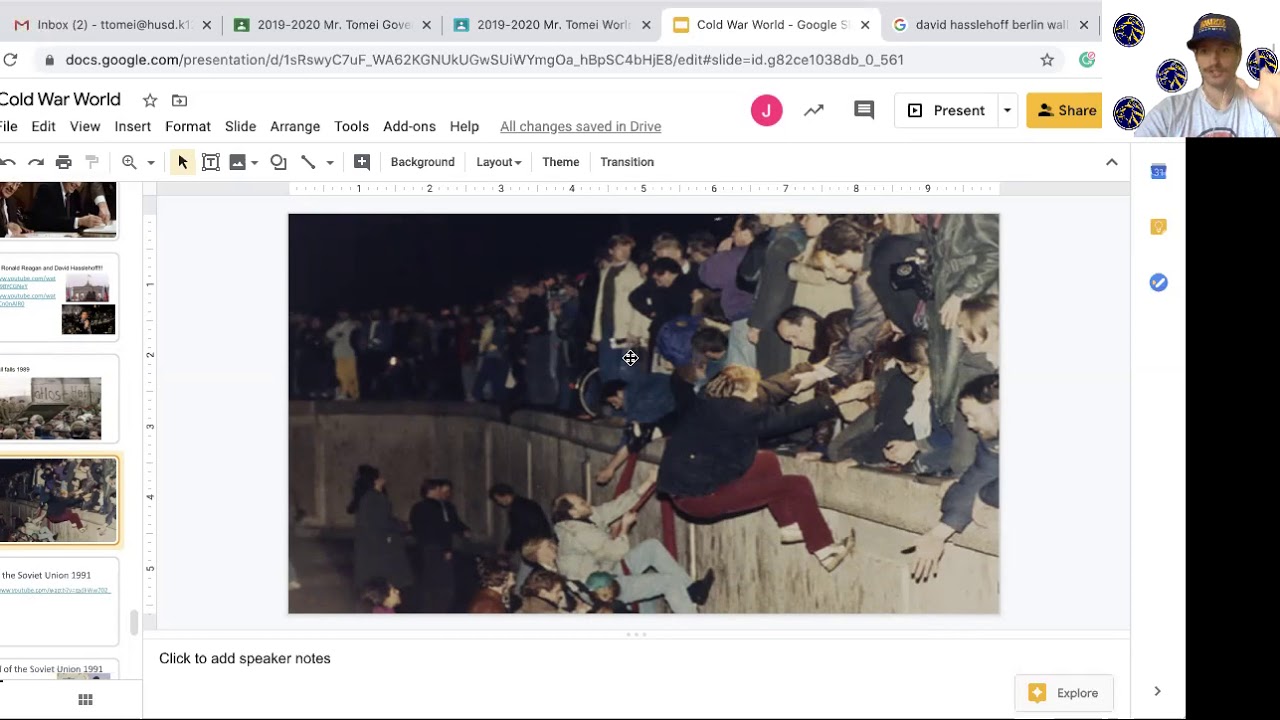Viewport: 1280px width, 720px height.
Task: Switch to the Inbox Gmail tab
Action: [110, 25]
